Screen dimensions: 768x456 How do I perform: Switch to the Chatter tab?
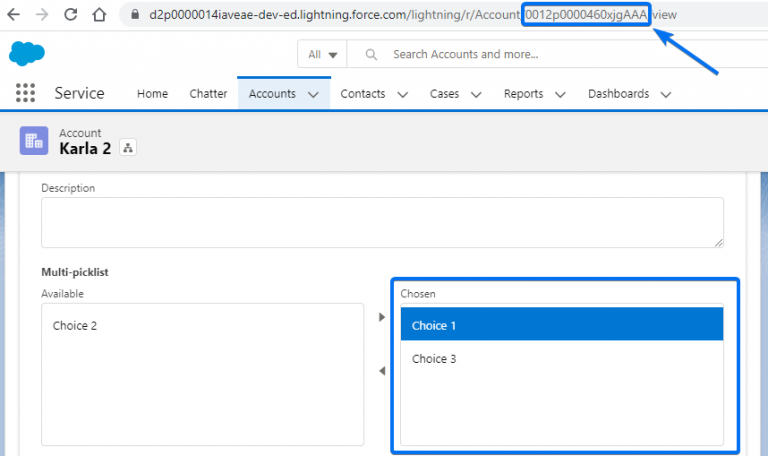(x=208, y=94)
